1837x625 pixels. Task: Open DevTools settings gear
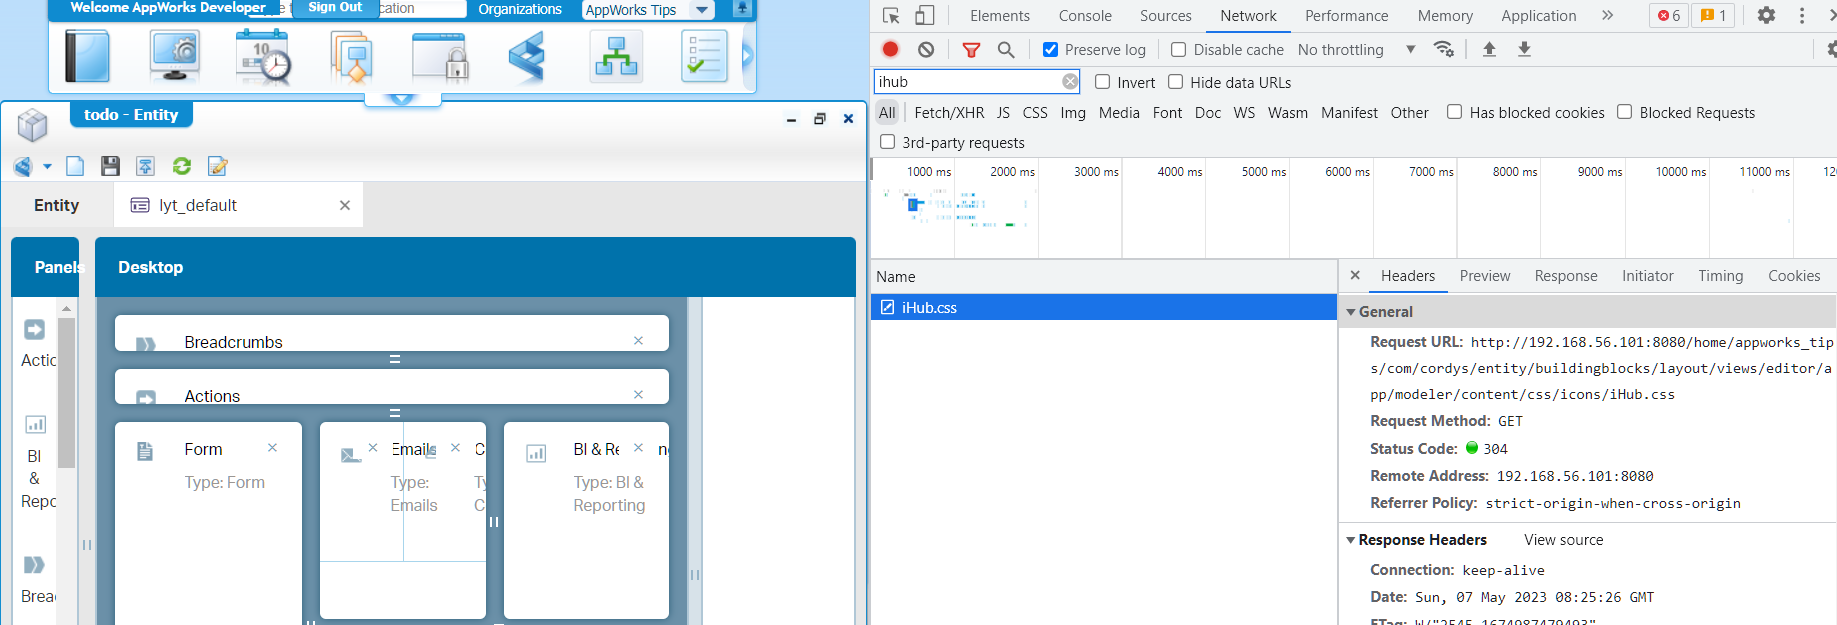click(1766, 15)
